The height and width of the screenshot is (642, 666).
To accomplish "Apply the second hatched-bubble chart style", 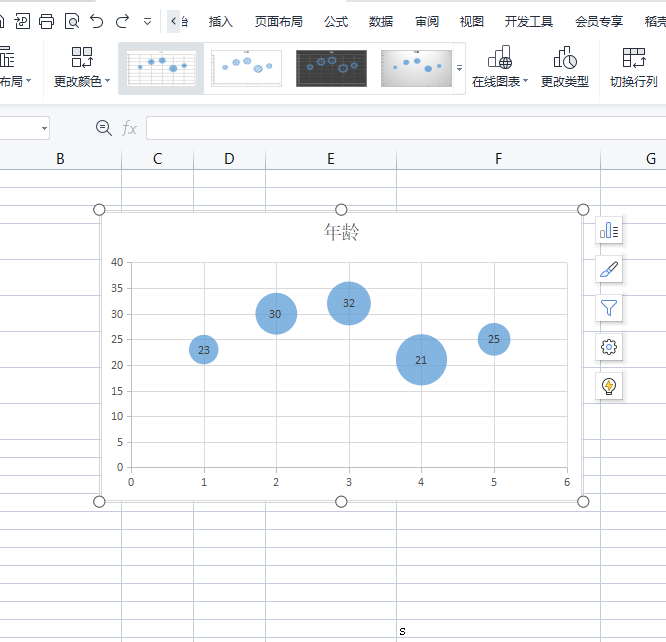I will point(246,68).
